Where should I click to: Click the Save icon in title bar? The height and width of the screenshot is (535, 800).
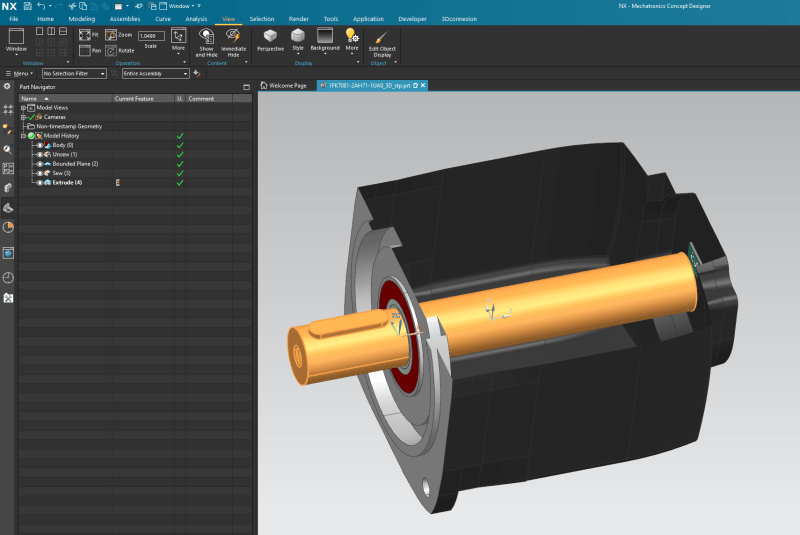pyautogui.click(x=28, y=6)
